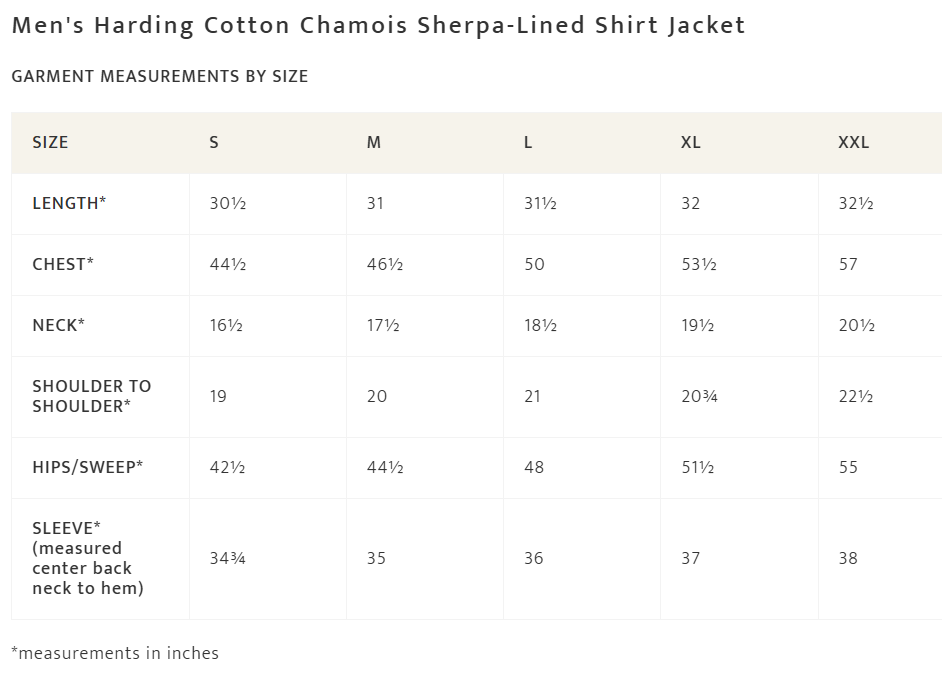Click the Shoulder to Shoulder row label
This screenshot has width=942, height=682.
[x=91, y=396]
